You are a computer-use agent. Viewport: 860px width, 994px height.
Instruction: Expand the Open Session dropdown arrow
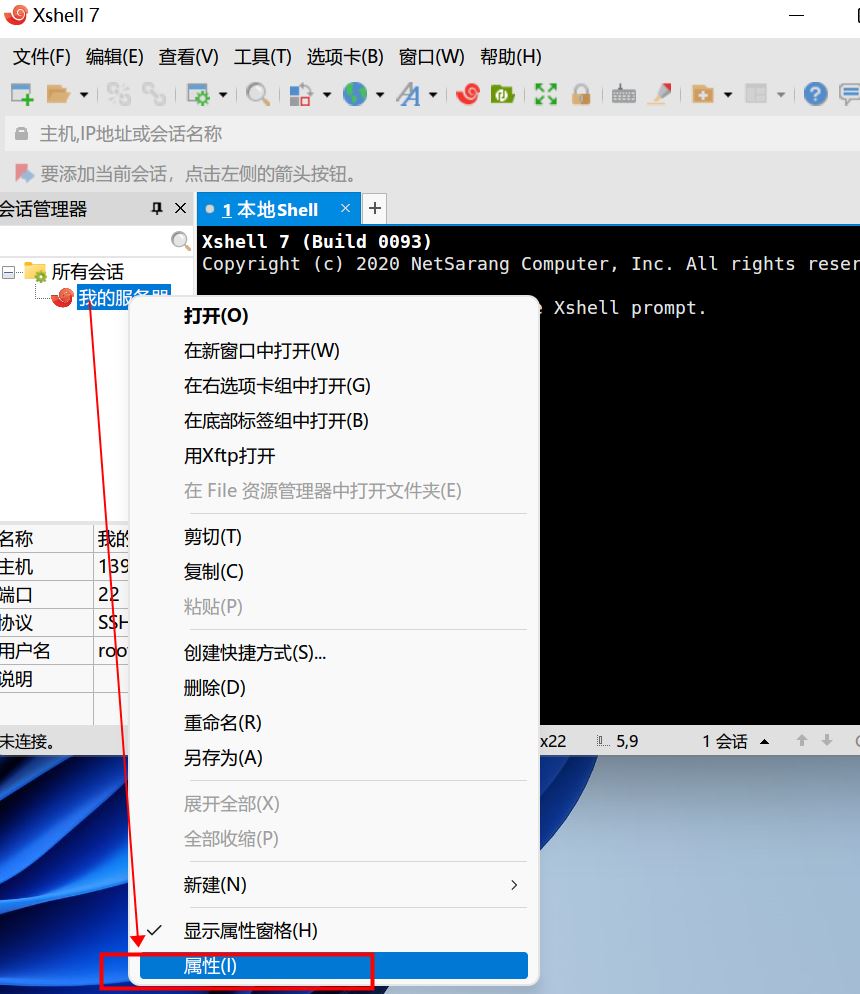pos(84,95)
